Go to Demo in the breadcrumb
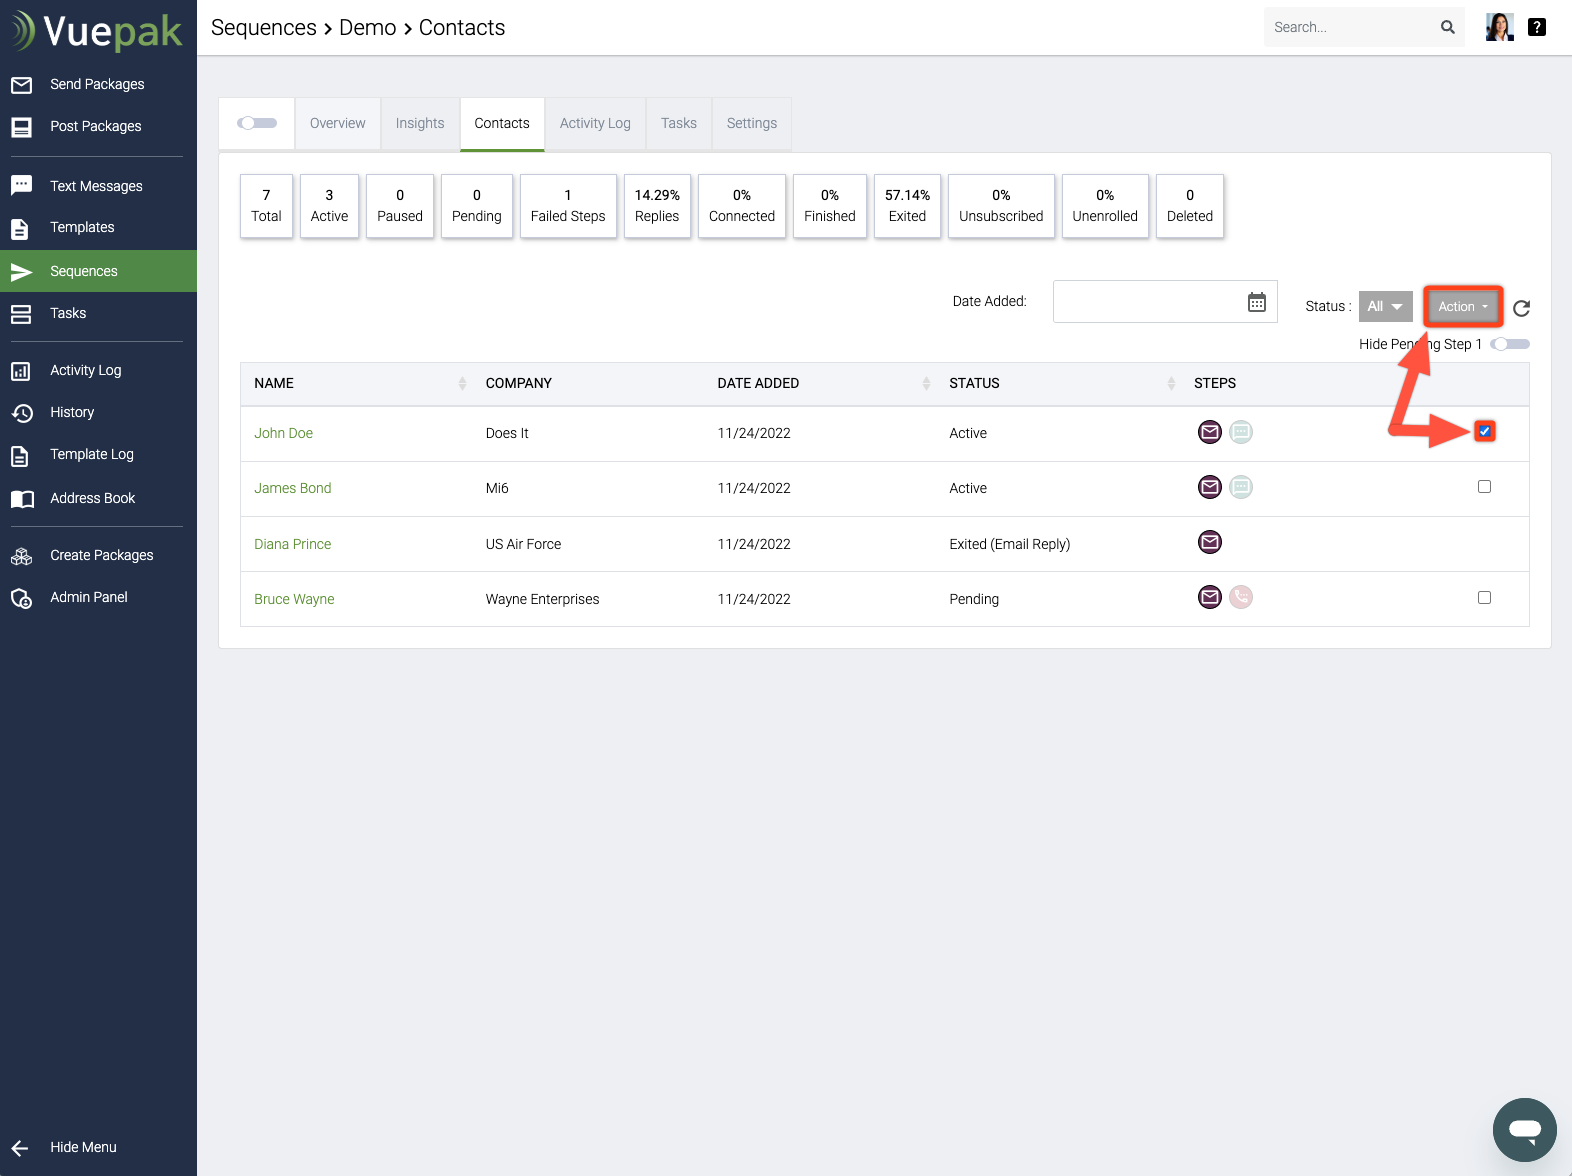1572x1176 pixels. click(x=368, y=28)
